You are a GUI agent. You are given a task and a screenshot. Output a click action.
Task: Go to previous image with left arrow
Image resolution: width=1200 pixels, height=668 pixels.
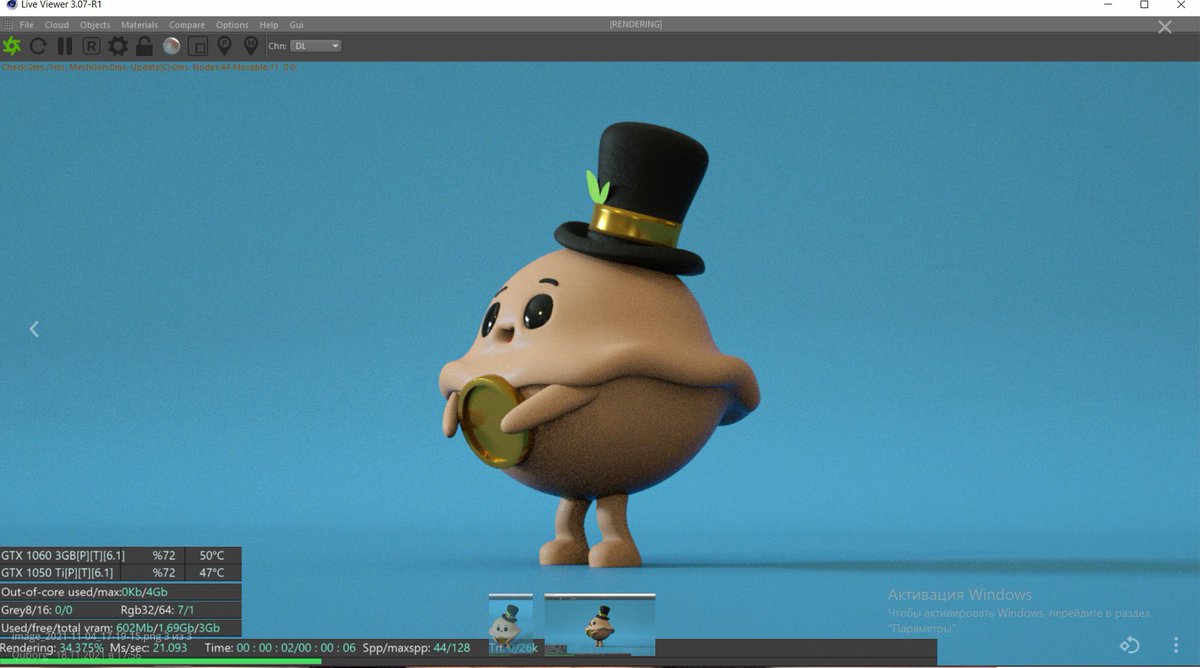(34, 329)
